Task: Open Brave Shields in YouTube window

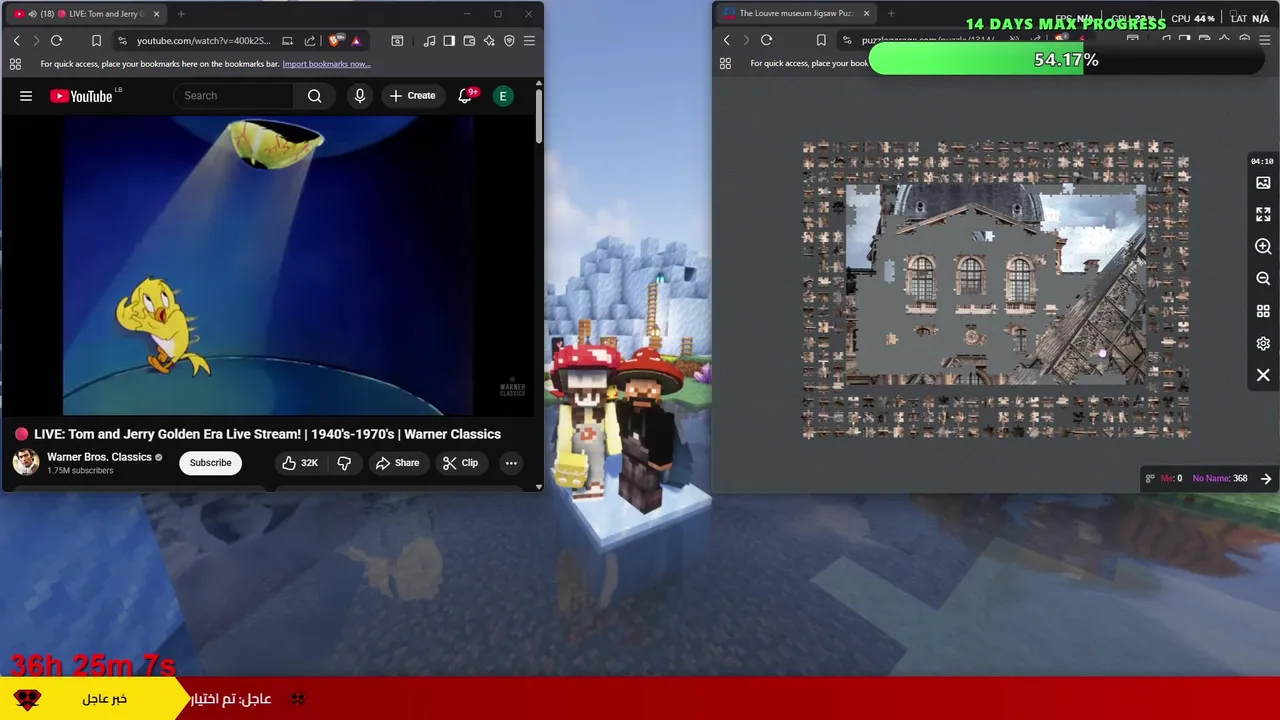Action: coord(335,41)
